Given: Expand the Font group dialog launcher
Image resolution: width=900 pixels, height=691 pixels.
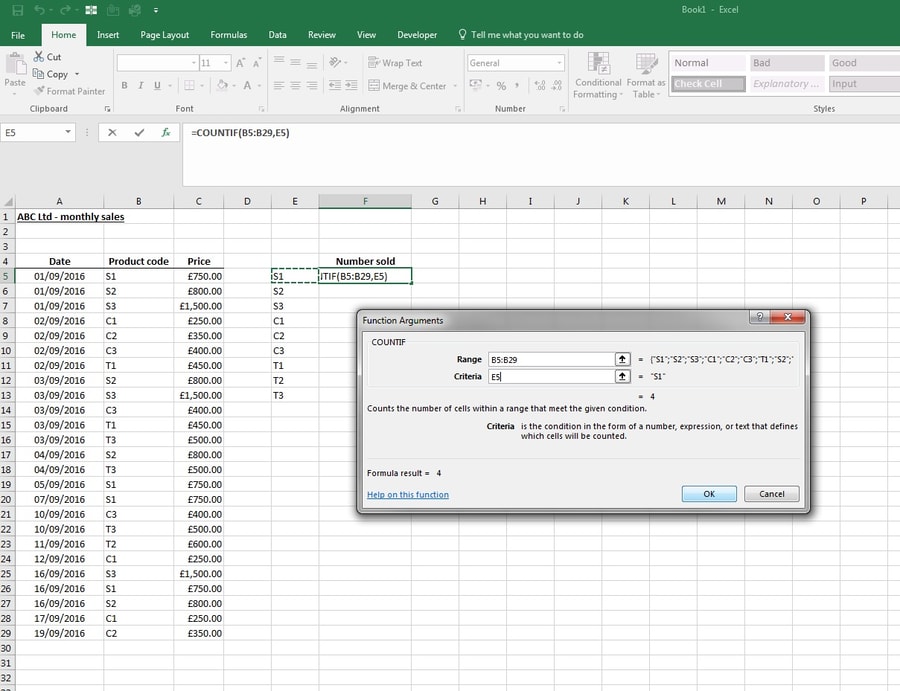Looking at the screenshot, I should (x=262, y=108).
